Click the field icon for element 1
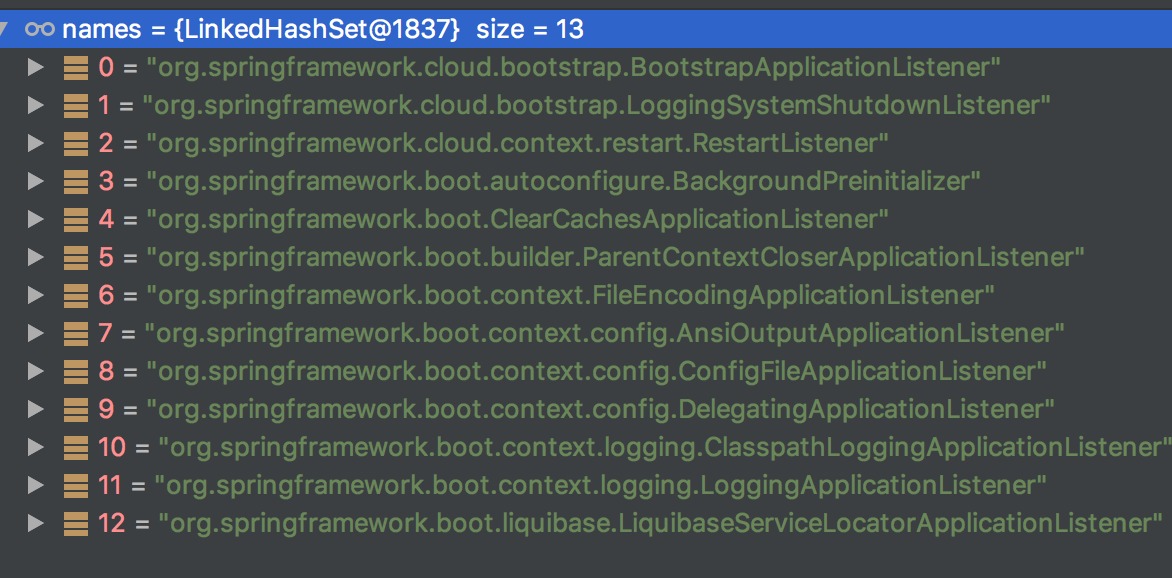This screenshot has height=578, width=1172. coord(75,106)
